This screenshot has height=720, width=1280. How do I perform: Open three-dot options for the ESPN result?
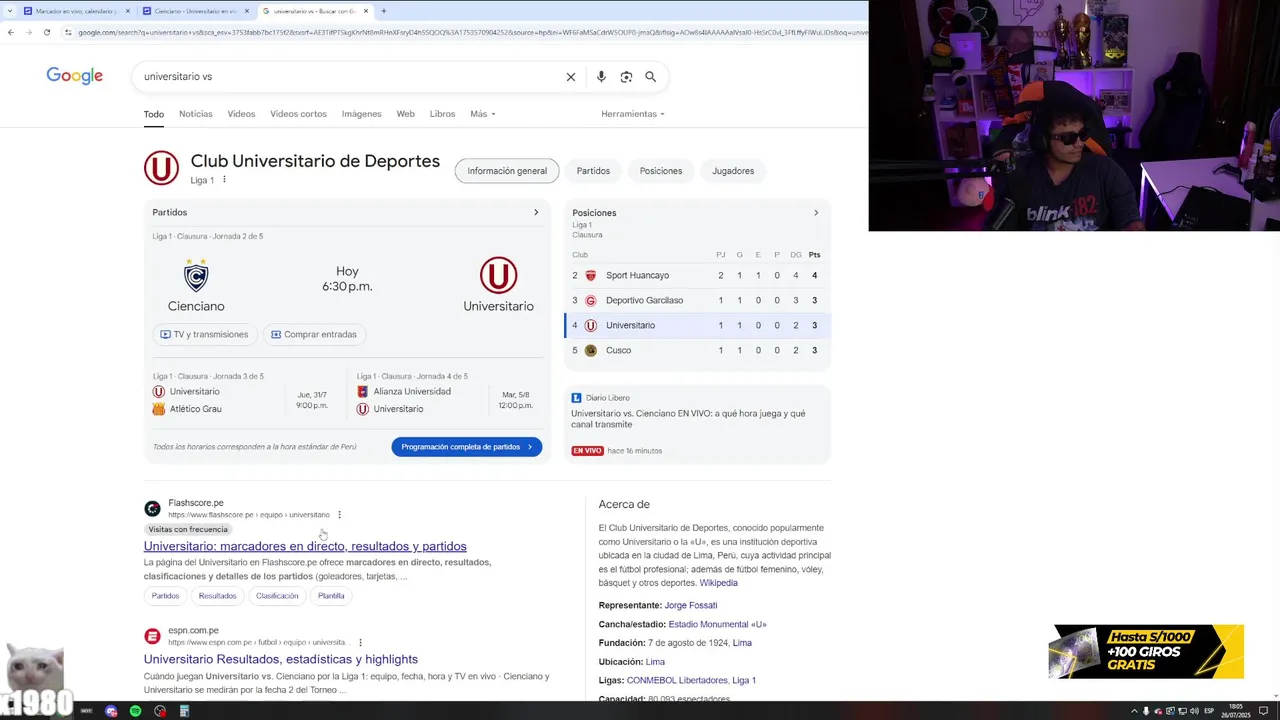(x=360, y=642)
